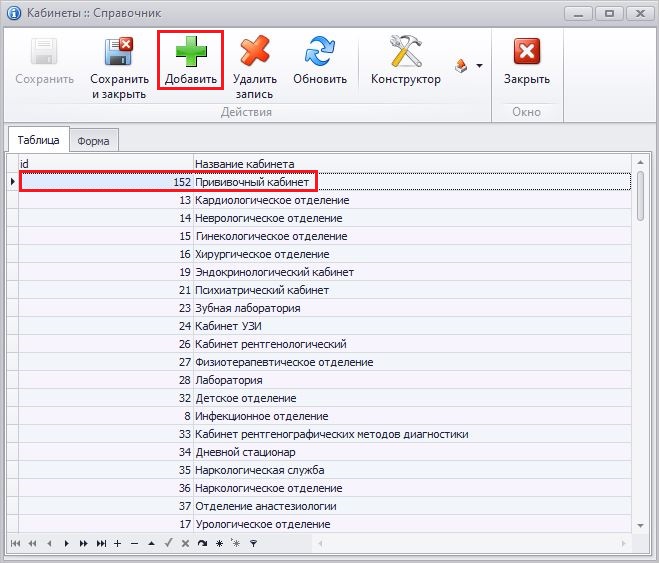This screenshot has height=563, width=659.
Task: Go to the last record in navigator
Action: pos(101,543)
